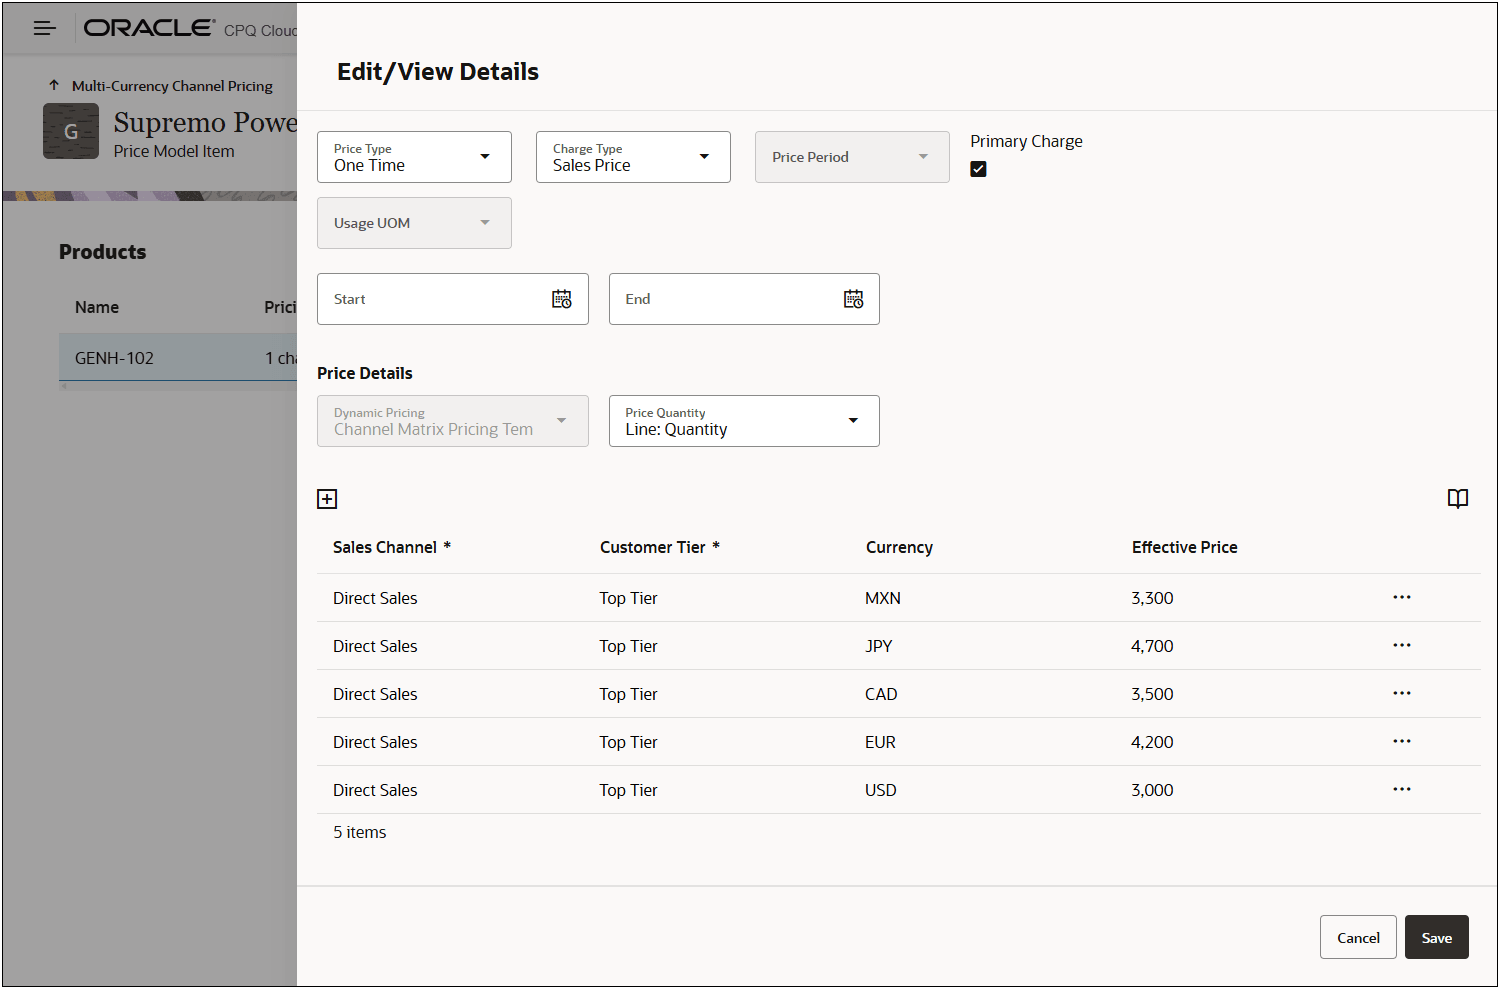This screenshot has width=1500, height=989.
Task: Uncheck the Primary Charge checkbox
Action: (x=978, y=169)
